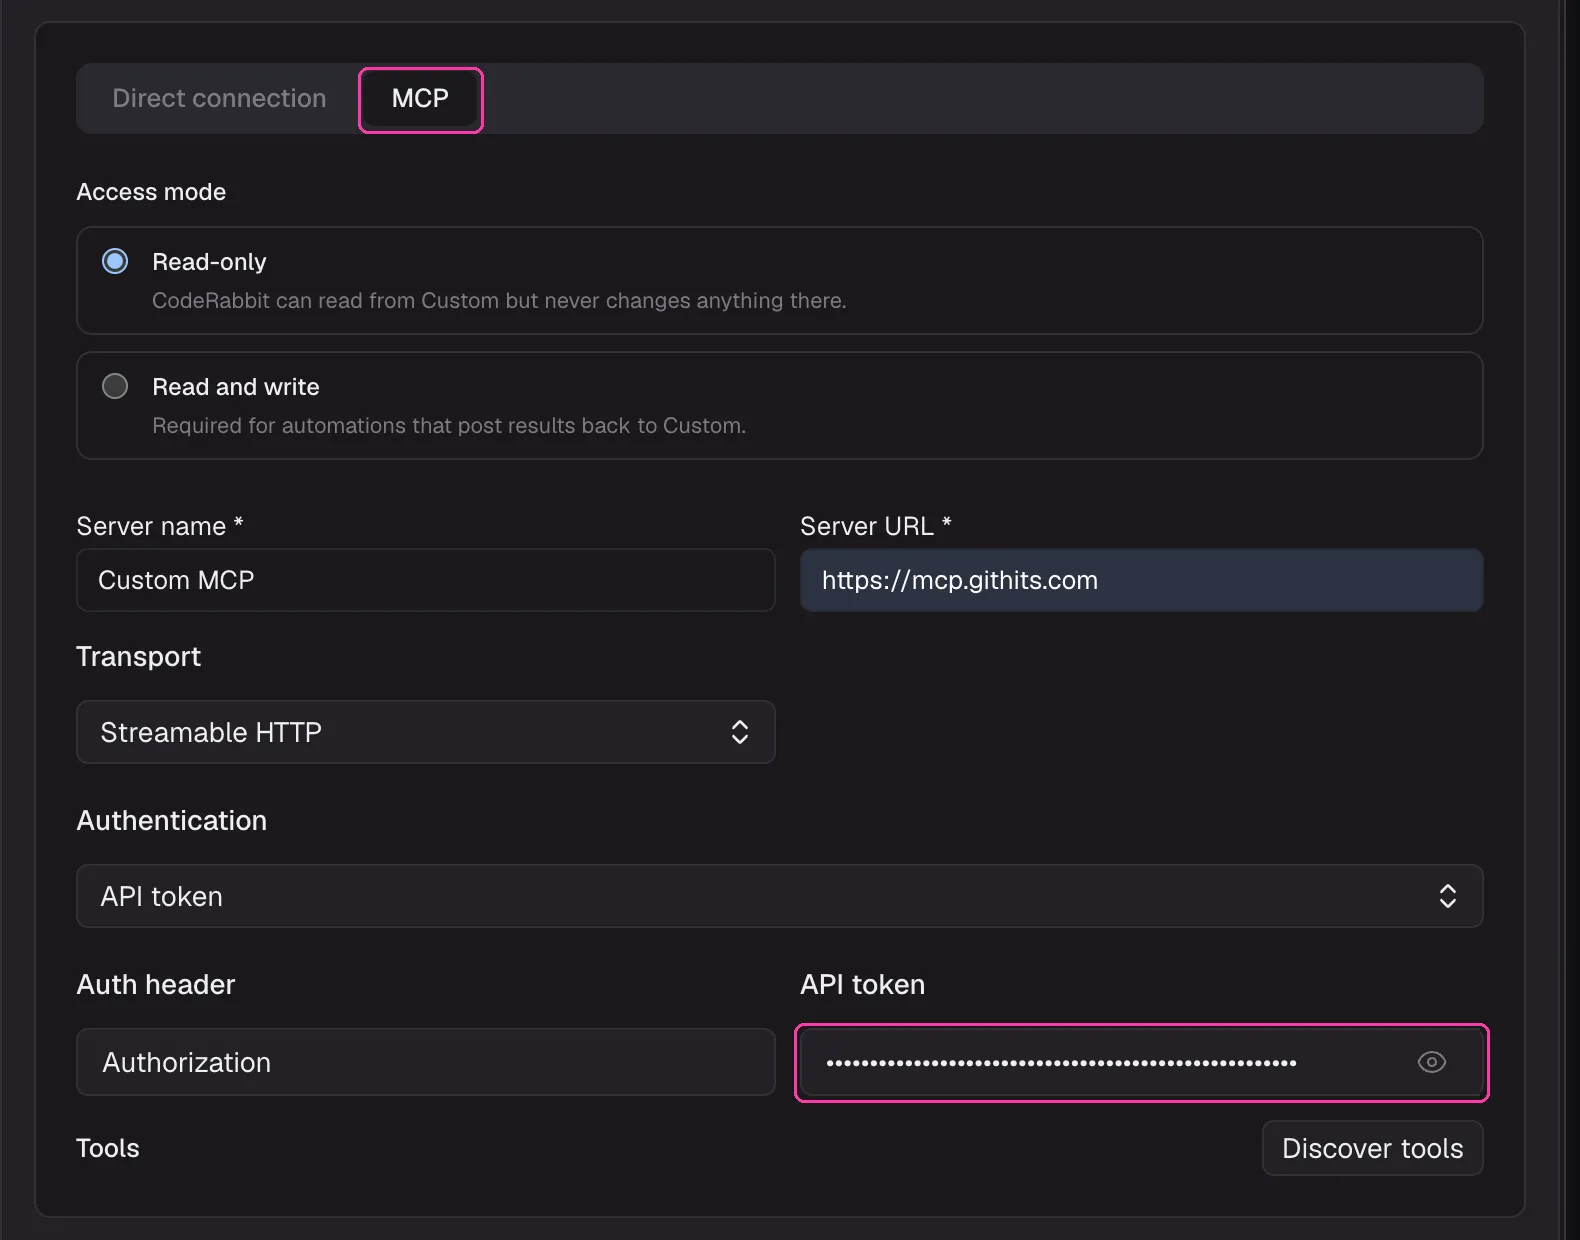Click the Server URL input field
Image resolution: width=1580 pixels, height=1240 pixels.
tap(1141, 580)
